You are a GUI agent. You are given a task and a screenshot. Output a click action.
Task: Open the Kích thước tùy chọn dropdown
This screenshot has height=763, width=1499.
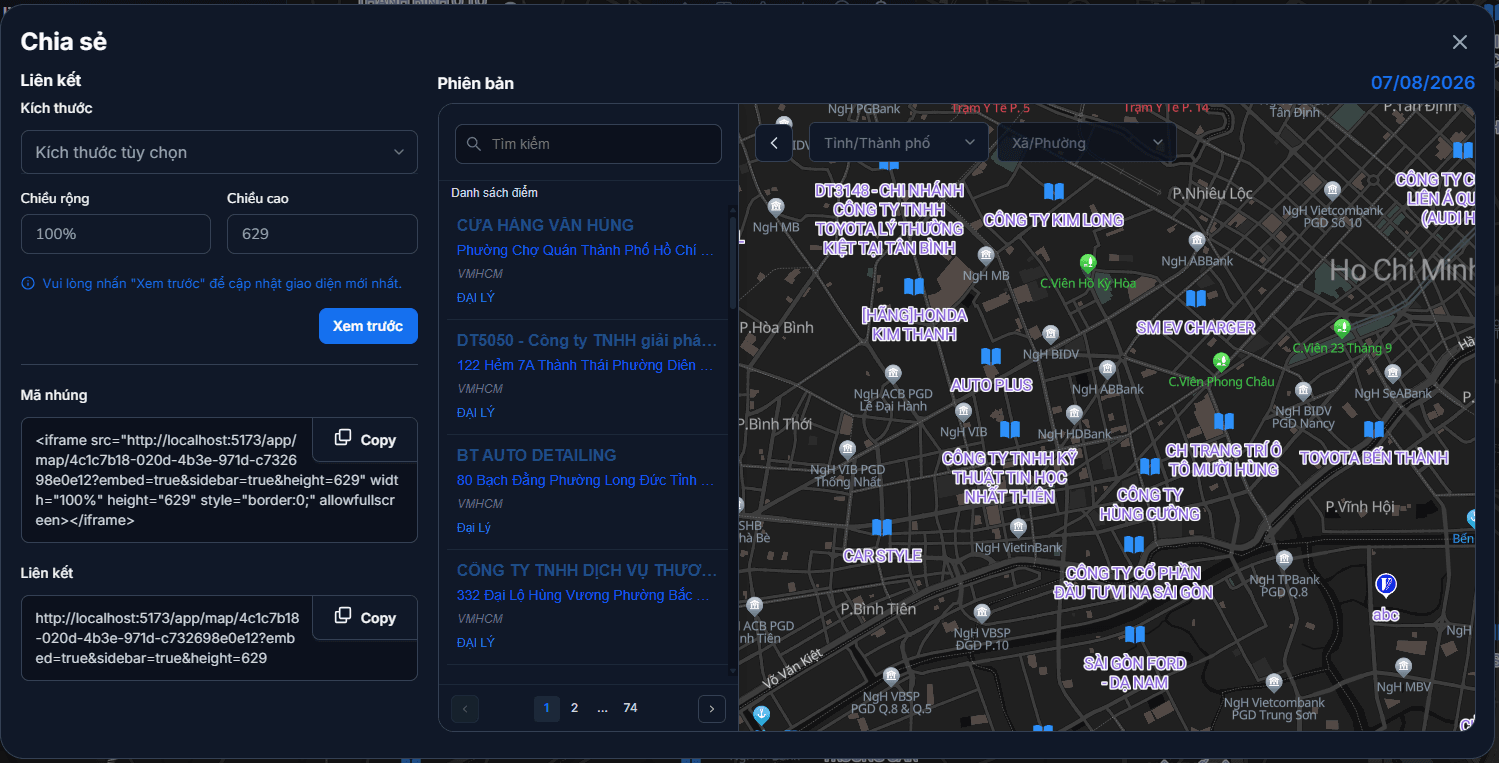click(x=219, y=152)
